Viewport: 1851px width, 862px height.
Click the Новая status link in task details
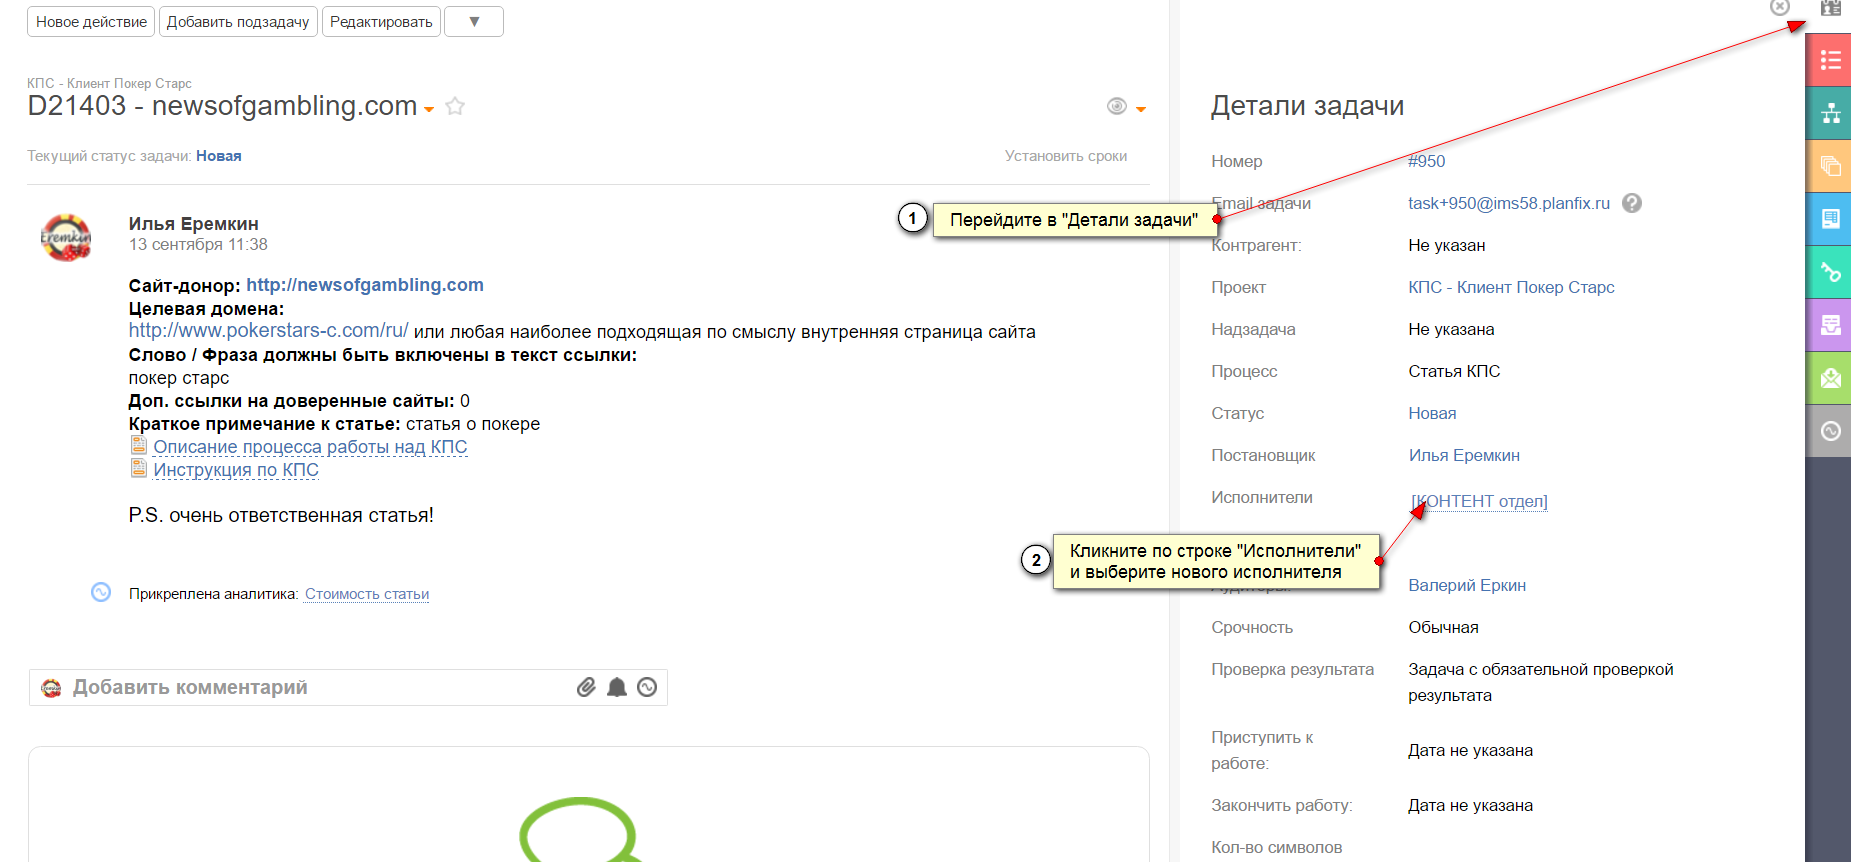click(x=1432, y=413)
